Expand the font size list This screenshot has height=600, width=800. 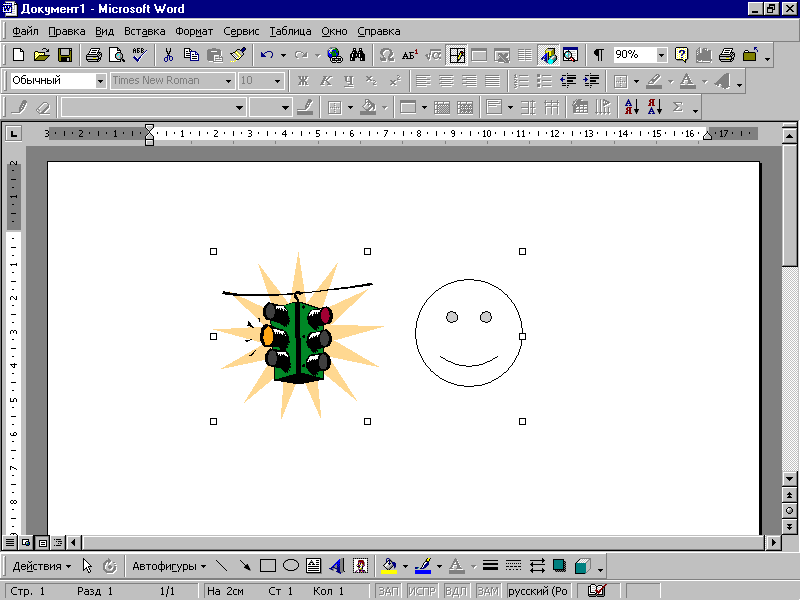pos(278,81)
